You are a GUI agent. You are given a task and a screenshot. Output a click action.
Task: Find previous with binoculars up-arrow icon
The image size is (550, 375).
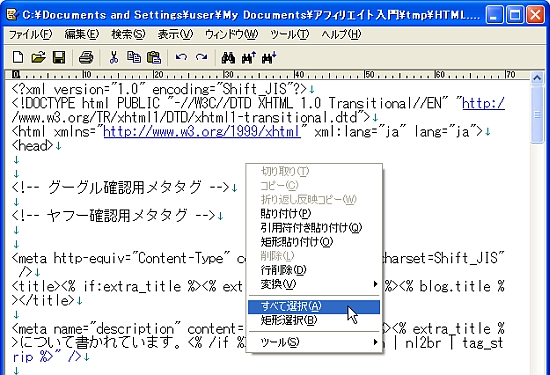[249, 58]
